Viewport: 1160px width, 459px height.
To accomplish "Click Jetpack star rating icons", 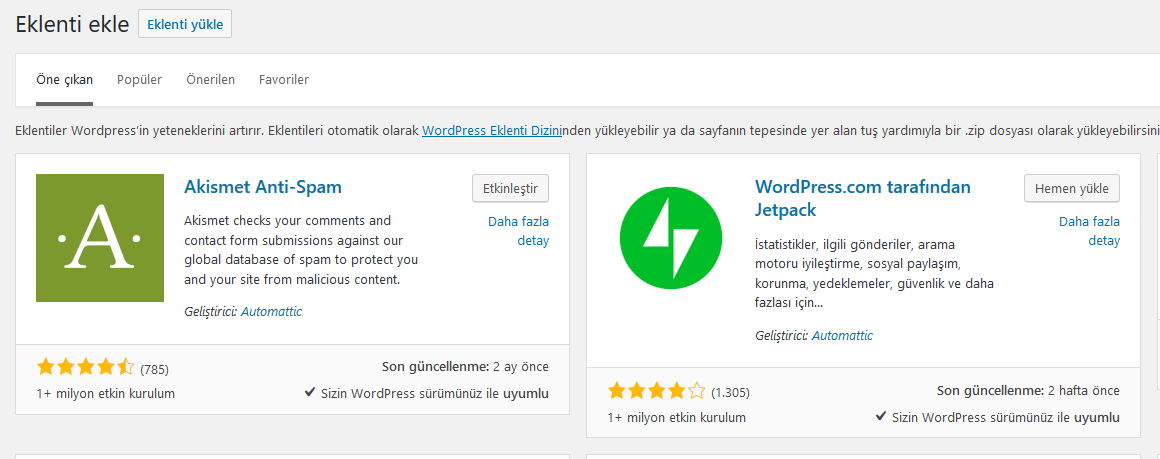I will pos(657,390).
